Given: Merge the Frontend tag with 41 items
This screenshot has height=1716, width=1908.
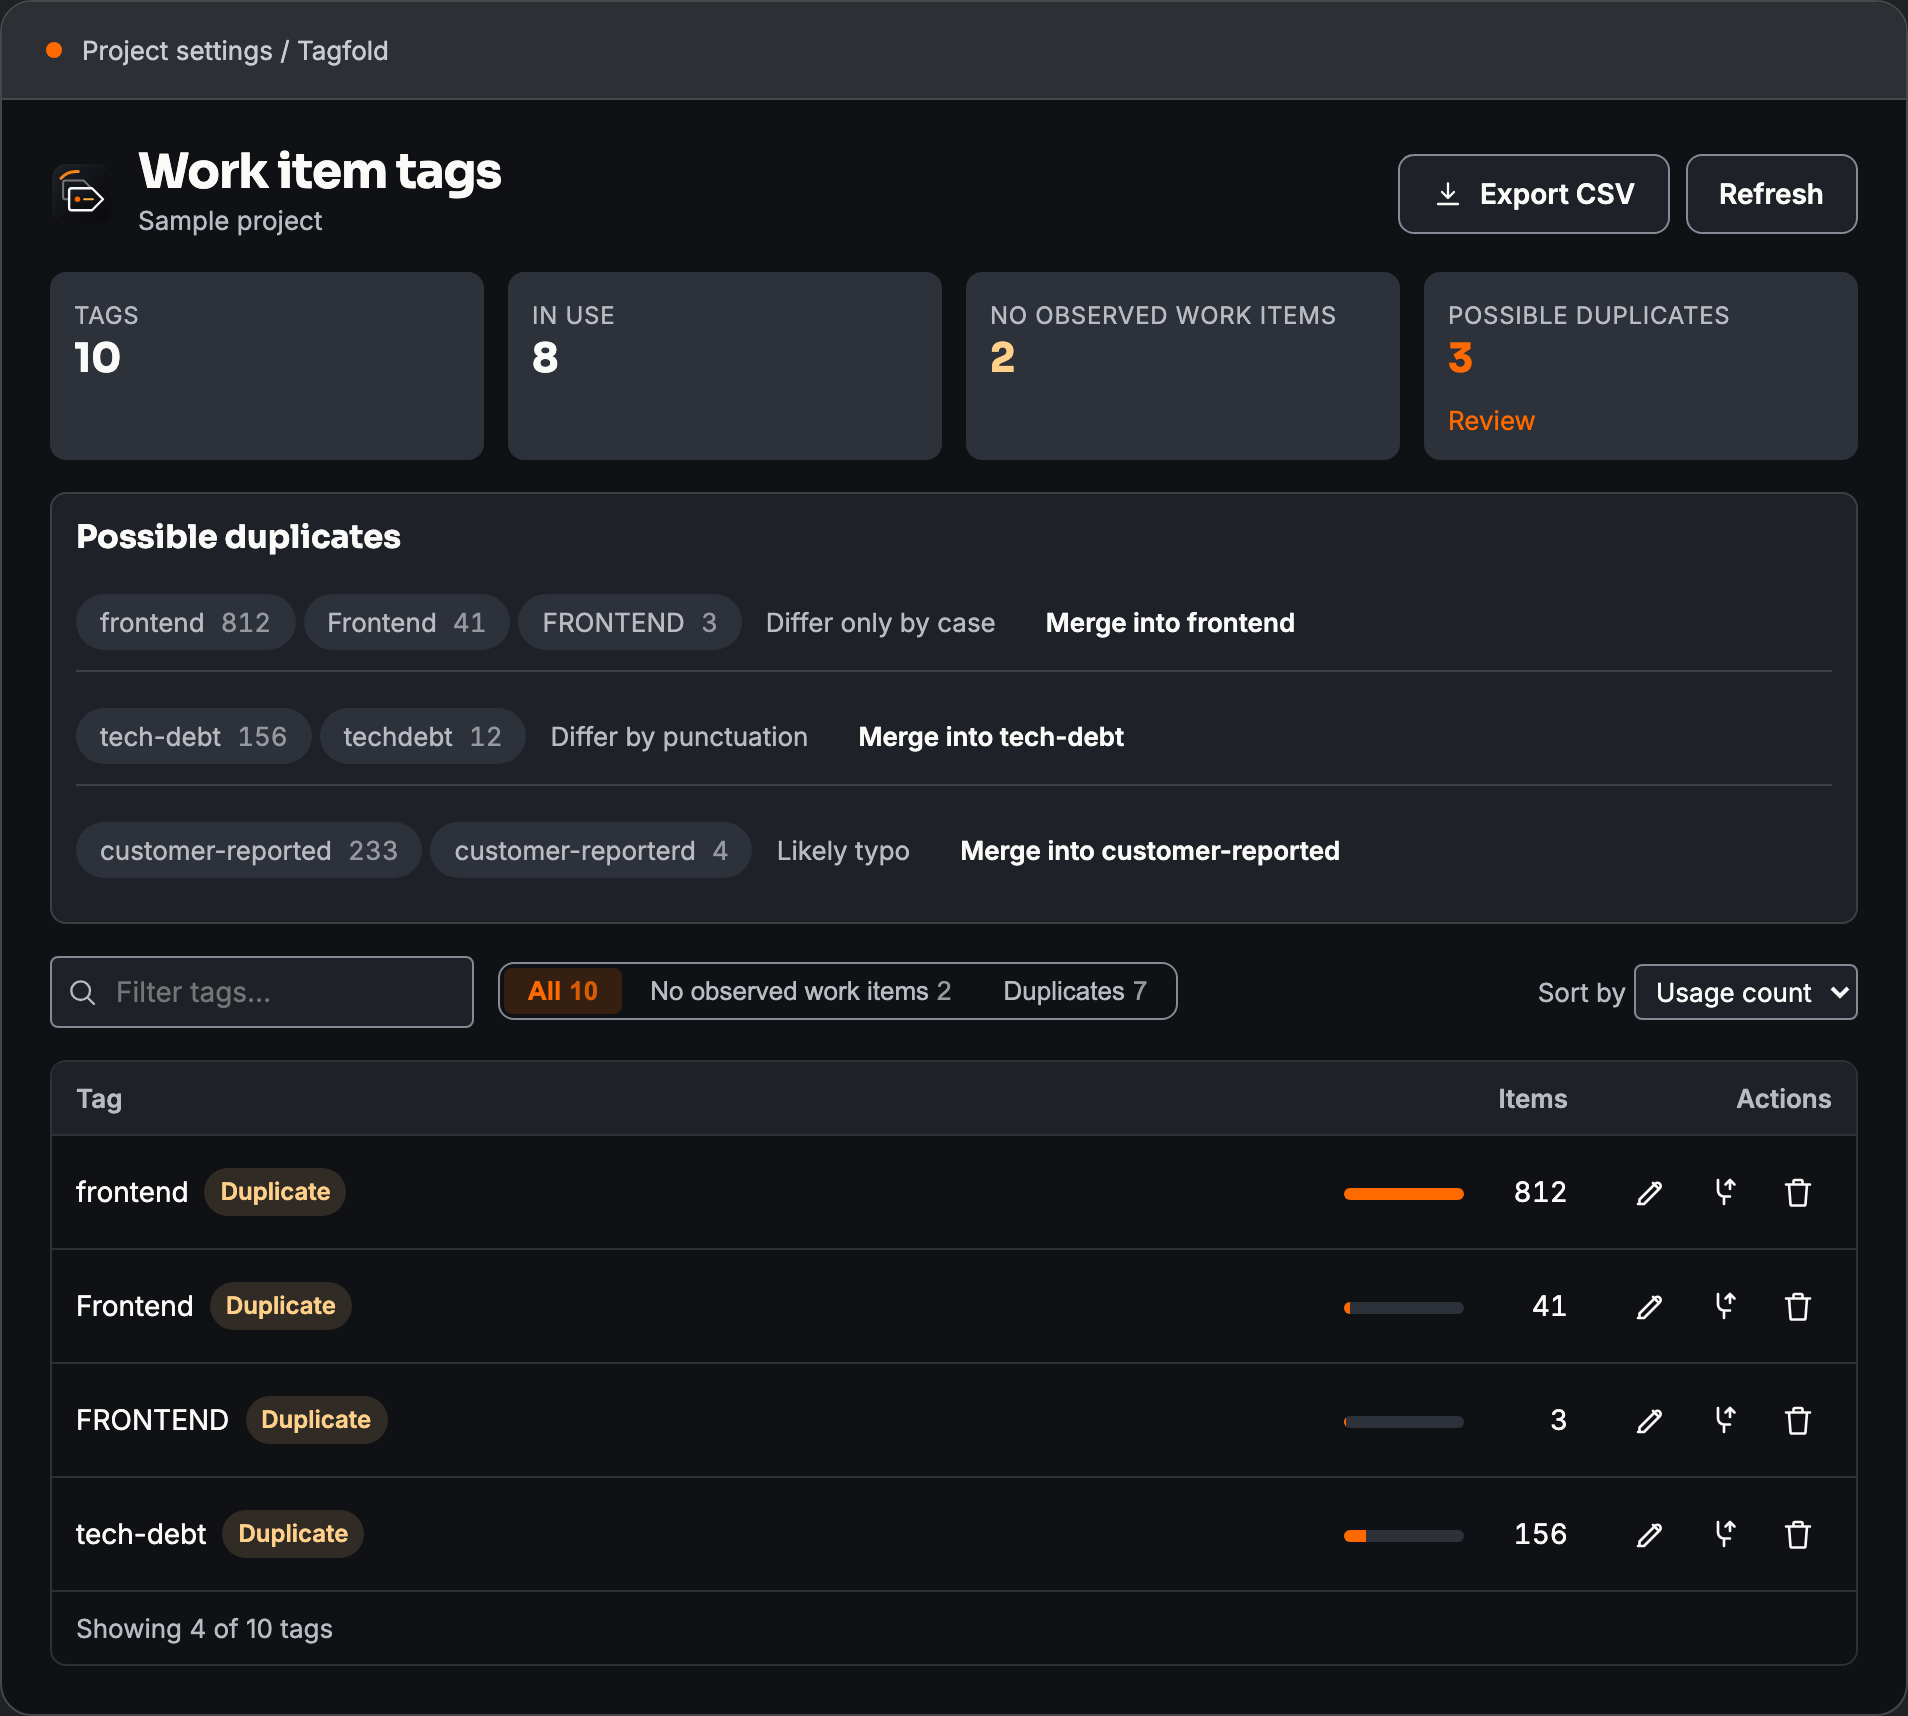Looking at the screenshot, I should (x=1725, y=1306).
